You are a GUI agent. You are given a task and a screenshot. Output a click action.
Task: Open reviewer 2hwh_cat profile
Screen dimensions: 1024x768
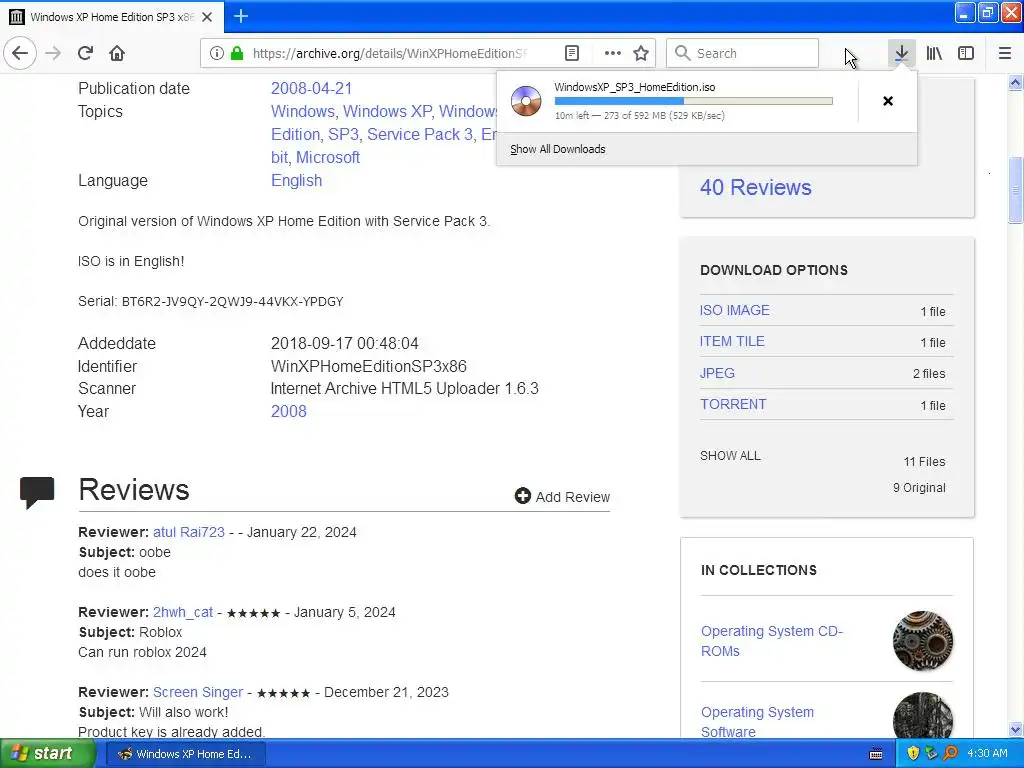183,613
